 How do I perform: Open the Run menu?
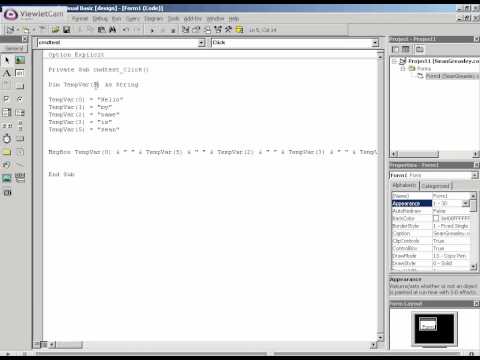pyautogui.click(x=116, y=19)
